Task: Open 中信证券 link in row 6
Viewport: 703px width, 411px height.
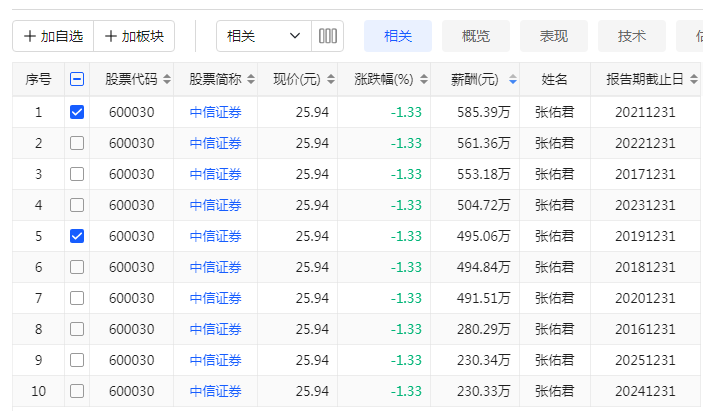Action: [x=216, y=267]
